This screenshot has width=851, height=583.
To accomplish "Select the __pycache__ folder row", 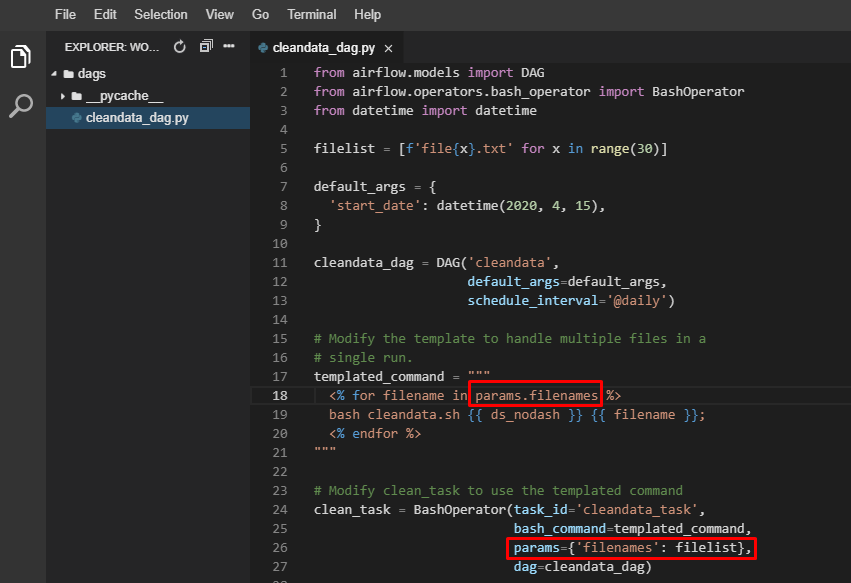I will (x=148, y=96).
